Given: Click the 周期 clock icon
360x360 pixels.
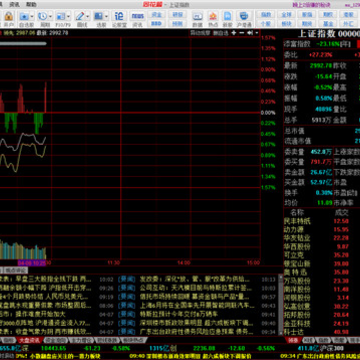Looking at the screenshot, I should [x=42, y=16].
